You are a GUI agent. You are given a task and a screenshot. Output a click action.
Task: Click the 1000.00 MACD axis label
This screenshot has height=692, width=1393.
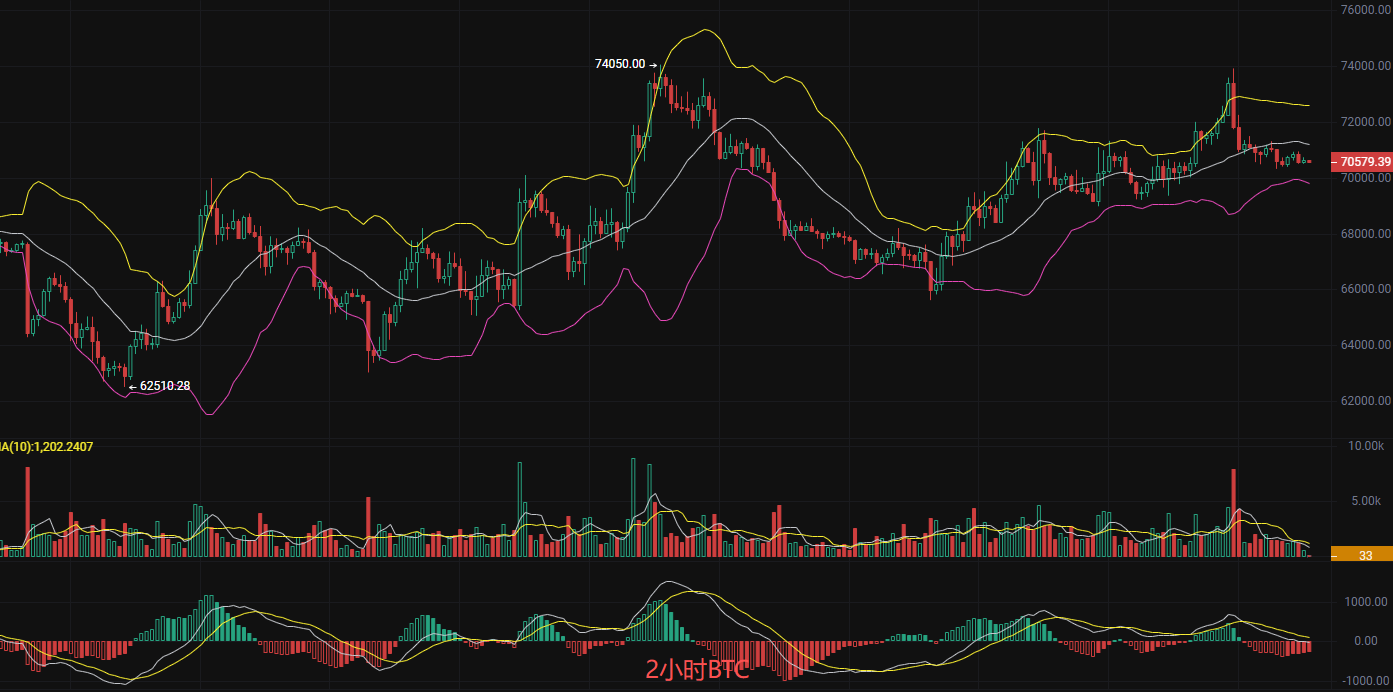point(1366,602)
